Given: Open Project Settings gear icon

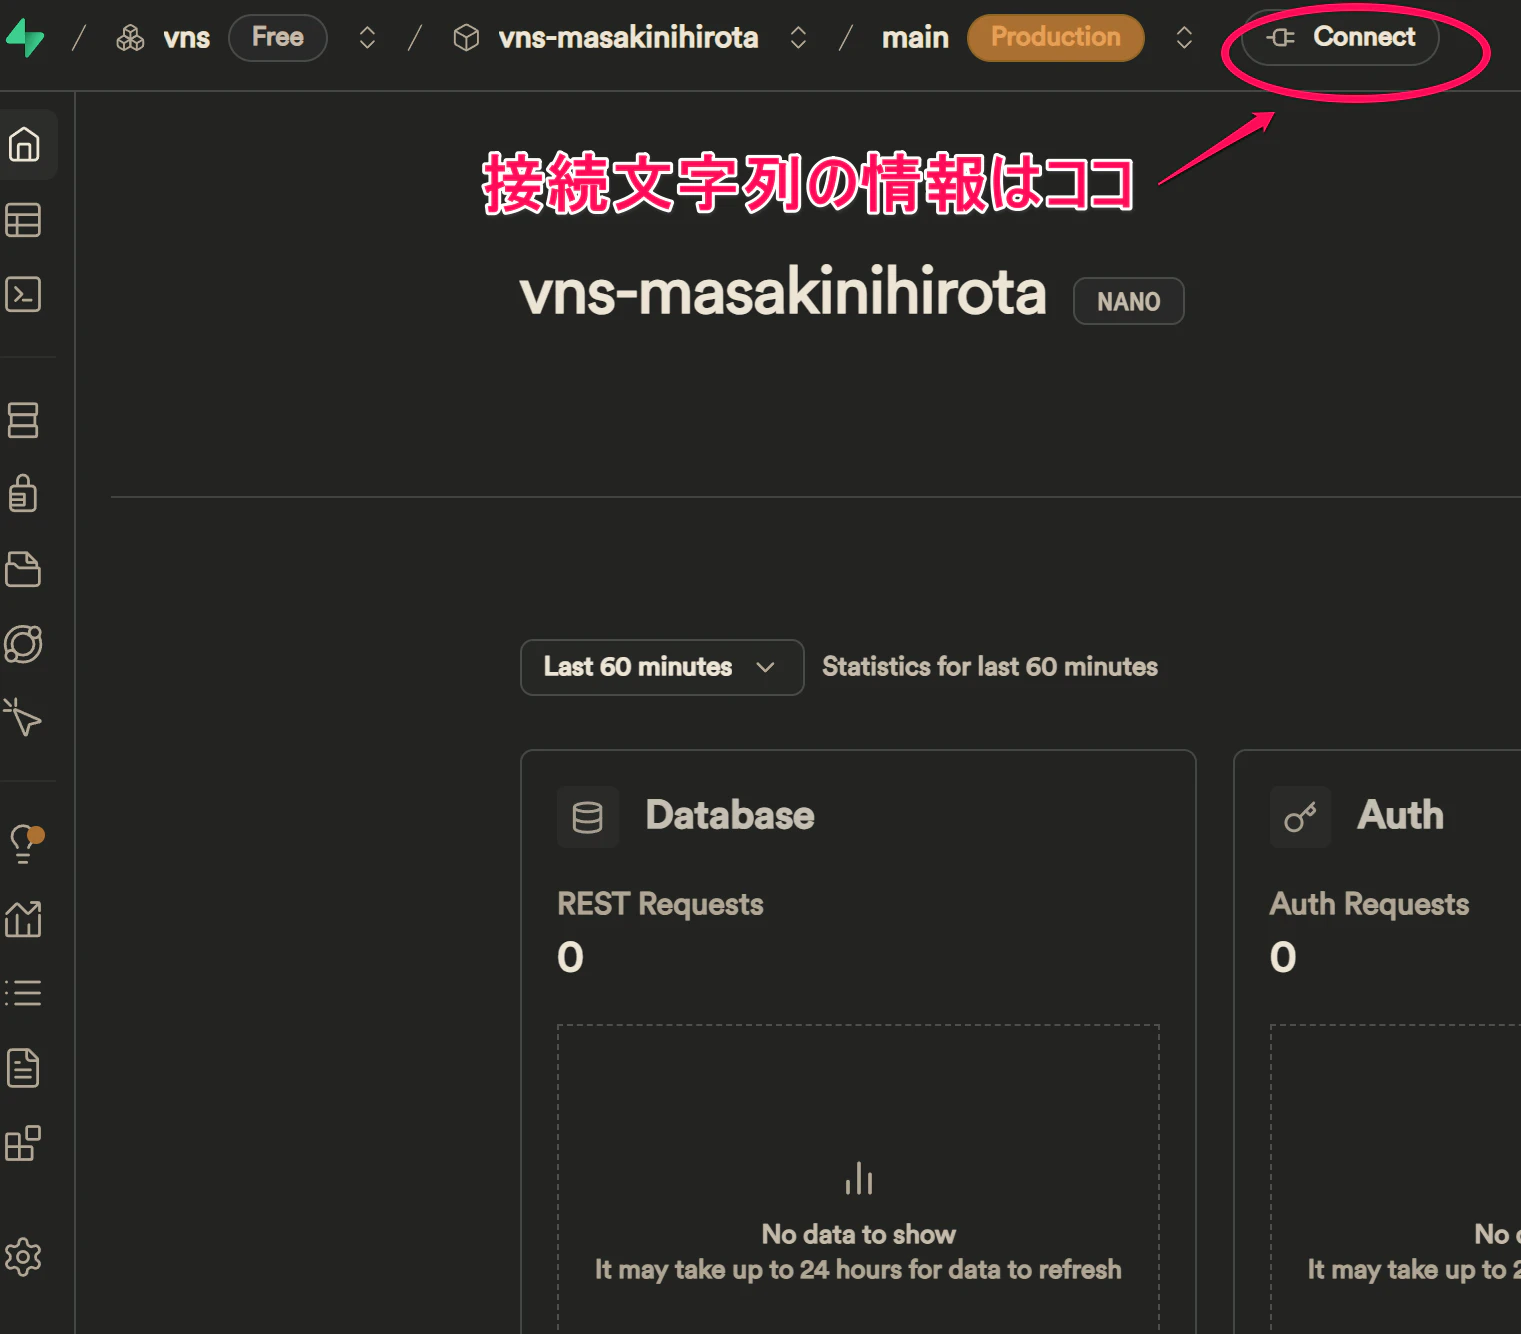Looking at the screenshot, I should (23, 1257).
